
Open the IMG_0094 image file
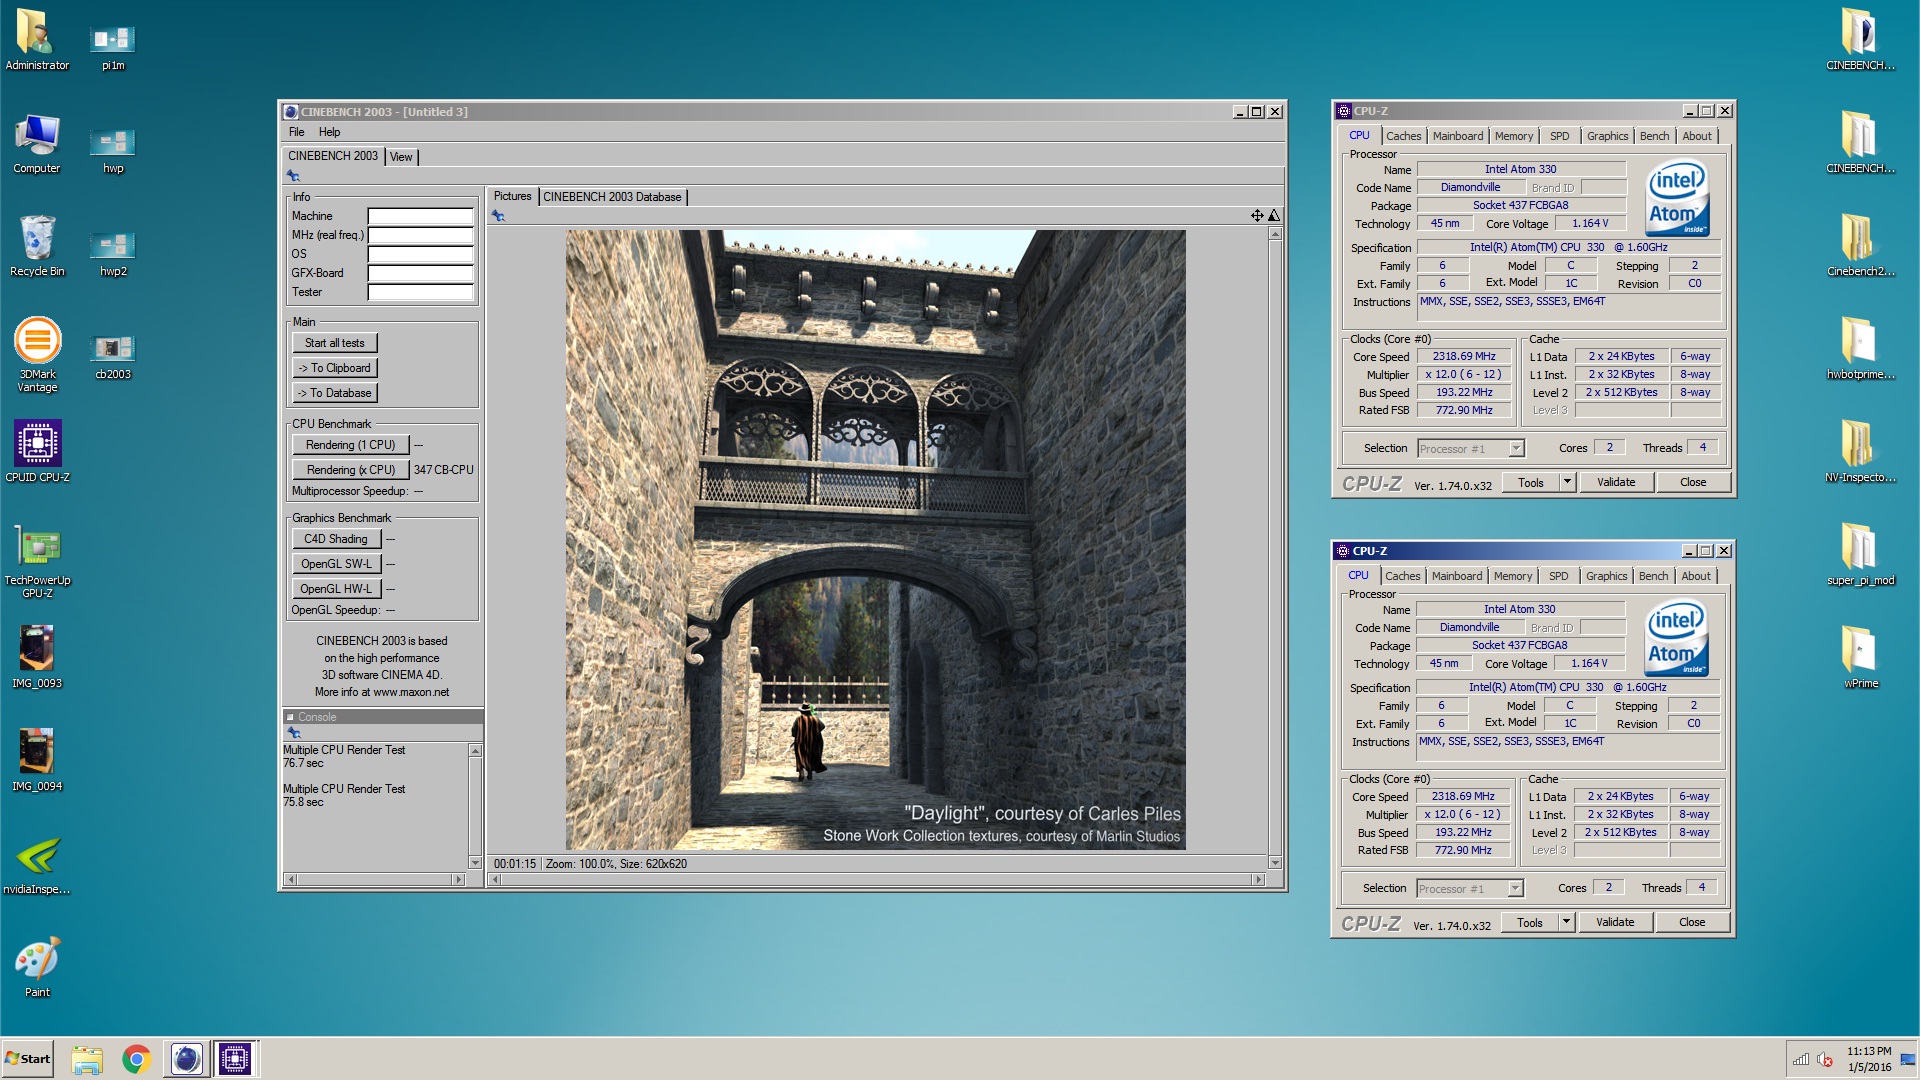pyautogui.click(x=37, y=761)
